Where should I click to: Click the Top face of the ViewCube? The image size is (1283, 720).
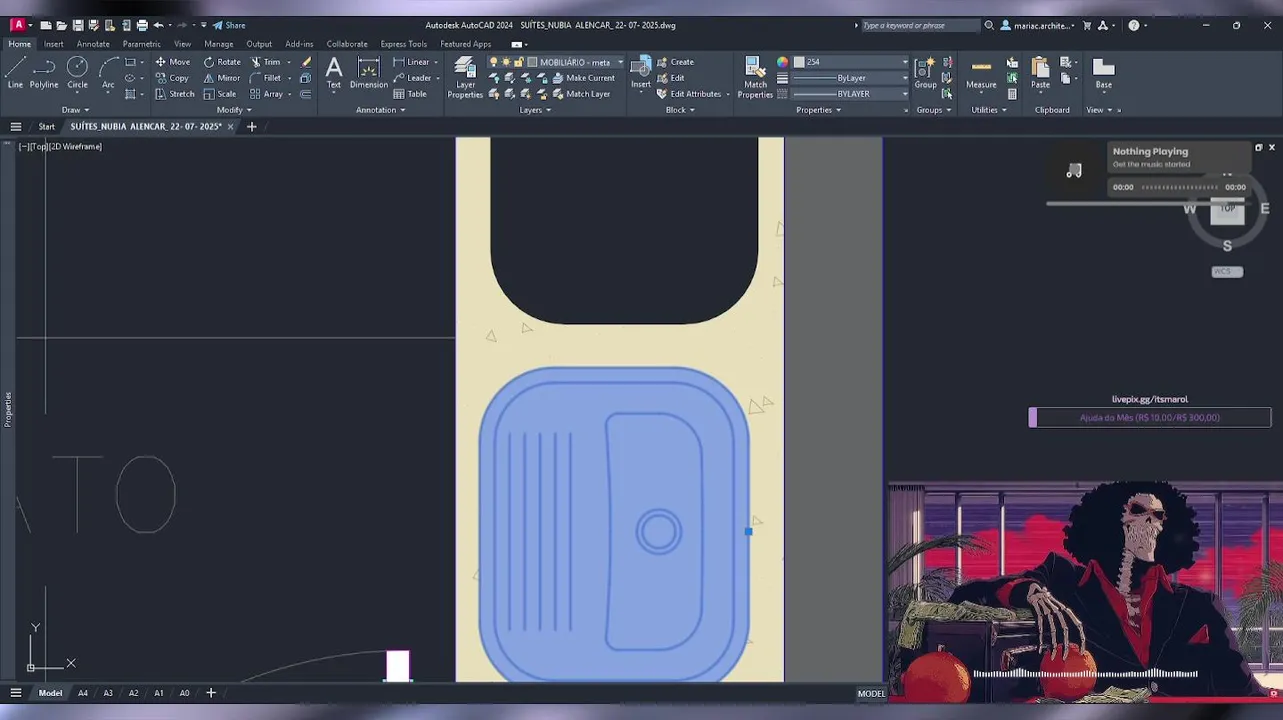[1227, 210]
